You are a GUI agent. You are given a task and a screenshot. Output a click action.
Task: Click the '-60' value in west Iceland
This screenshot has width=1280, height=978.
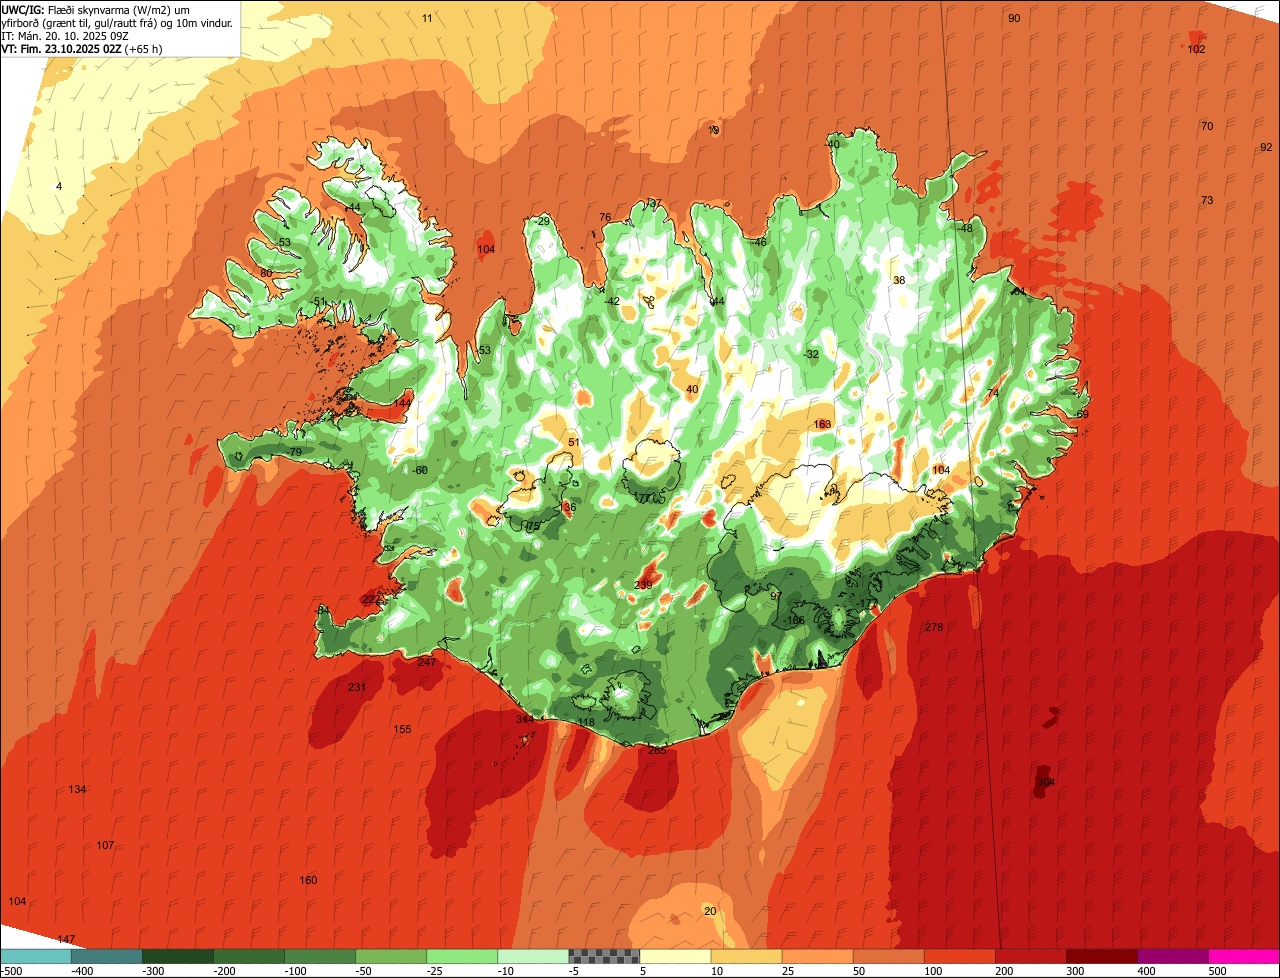click(420, 470)
